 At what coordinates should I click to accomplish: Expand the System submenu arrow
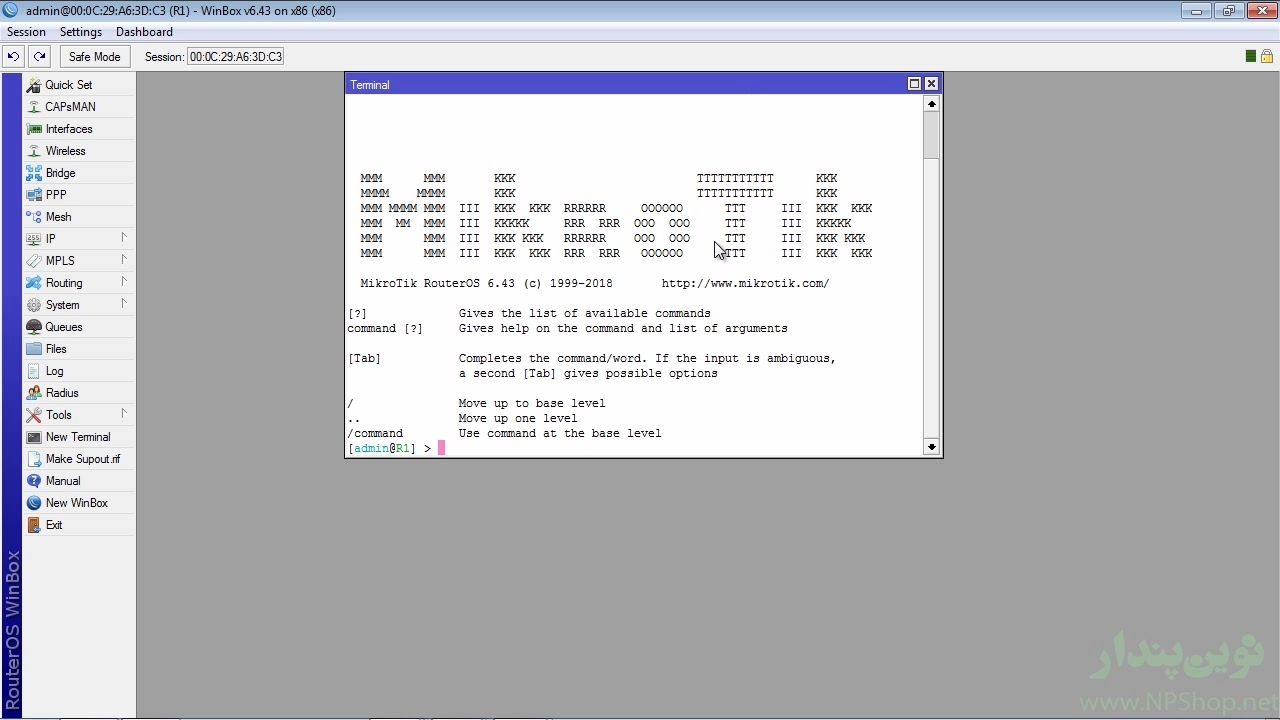coord(124,304)
